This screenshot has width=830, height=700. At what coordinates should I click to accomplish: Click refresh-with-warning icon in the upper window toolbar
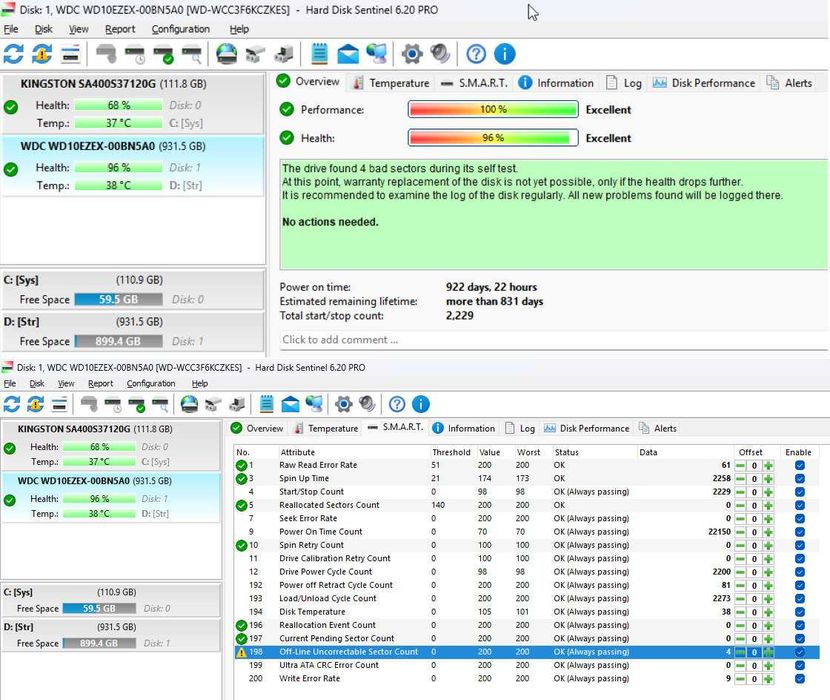tap(42, 53)
